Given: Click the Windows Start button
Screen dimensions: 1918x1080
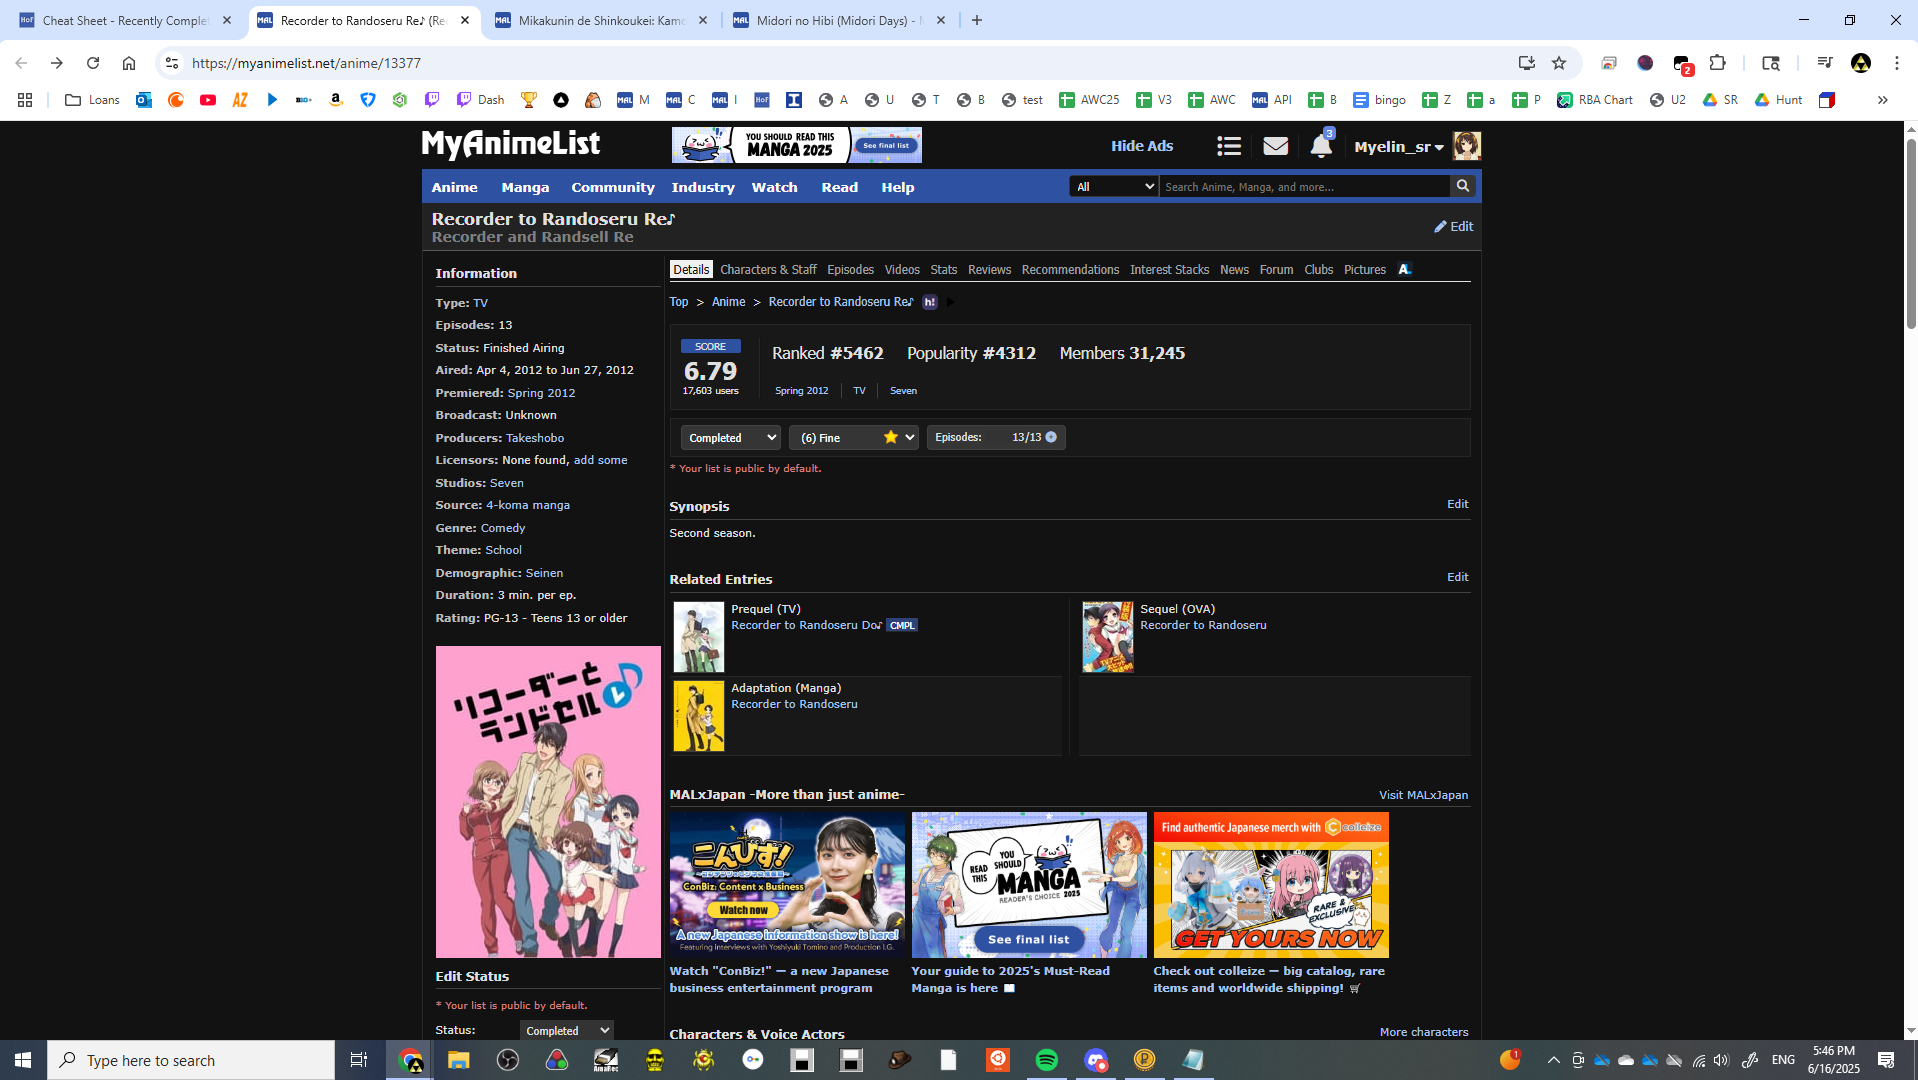Looking at the screenshot, I should click(x=23, y=1060).
